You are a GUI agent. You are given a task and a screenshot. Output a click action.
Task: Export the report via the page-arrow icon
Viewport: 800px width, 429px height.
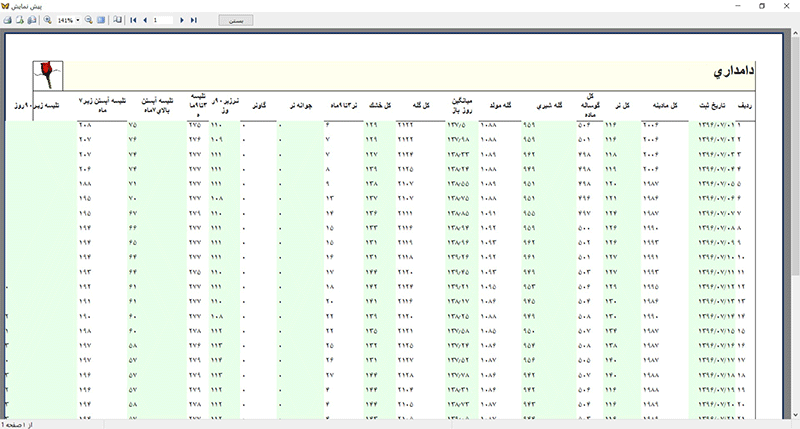20,20
